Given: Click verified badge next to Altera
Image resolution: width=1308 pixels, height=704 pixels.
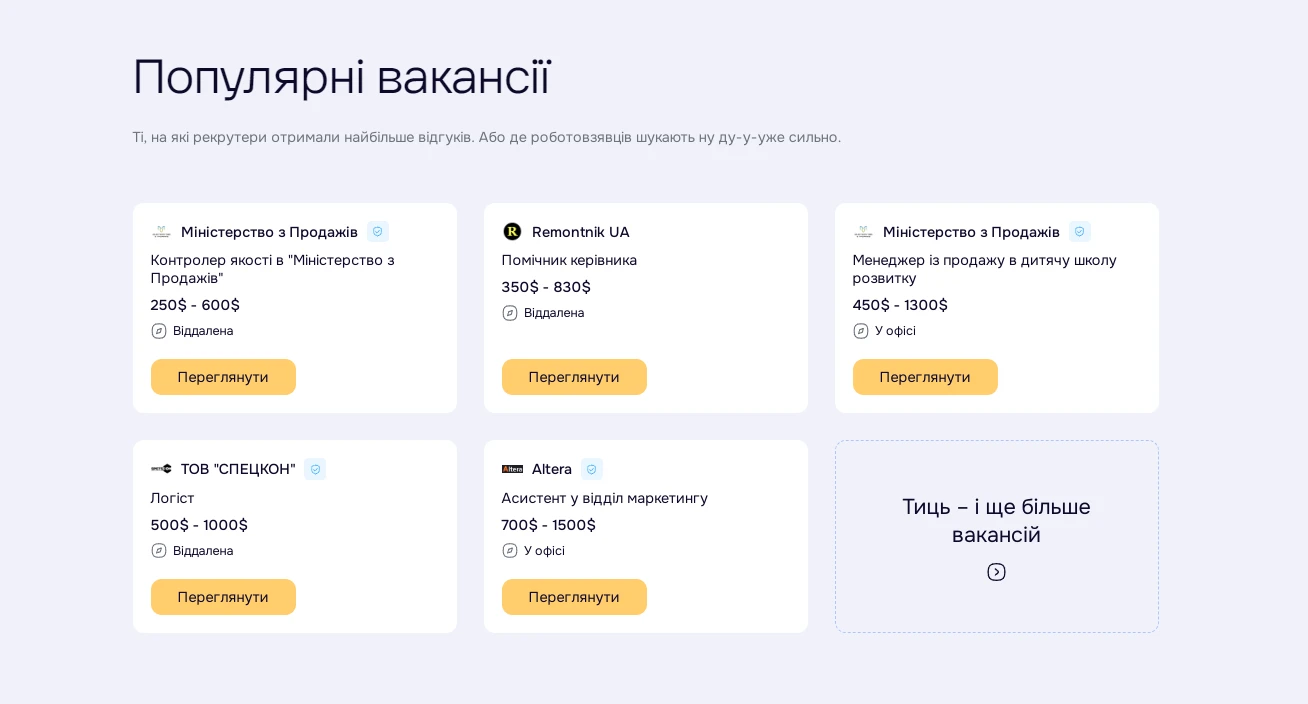Looking at the screenshot, I should pyautogui.click(x=592, y=469).
